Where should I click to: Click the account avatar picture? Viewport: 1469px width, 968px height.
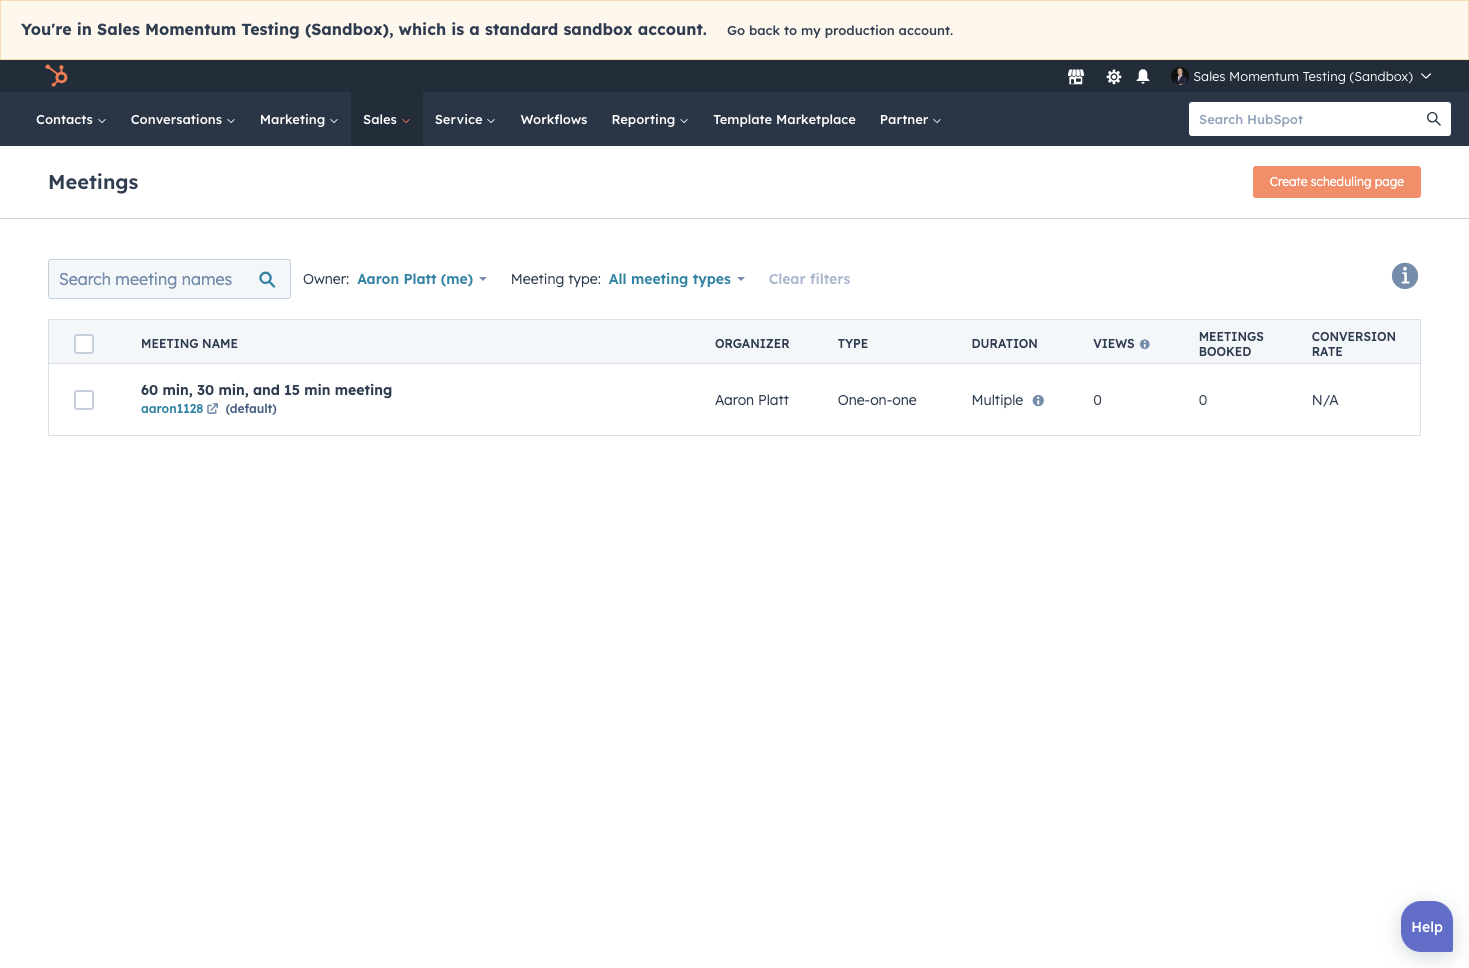pyautogui.click(x=1179, y=76)
